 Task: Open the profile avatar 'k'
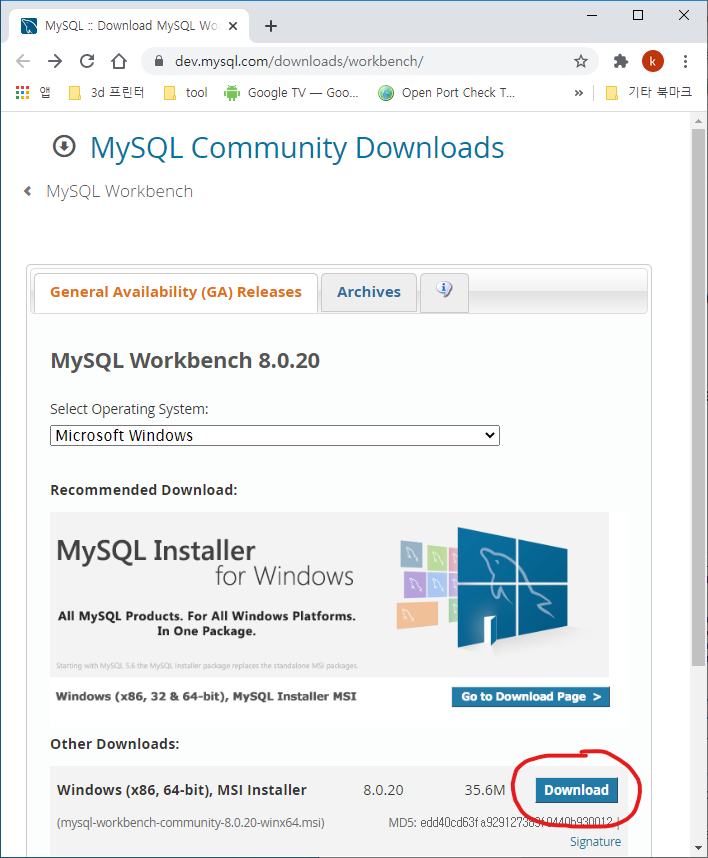point(653,61)
